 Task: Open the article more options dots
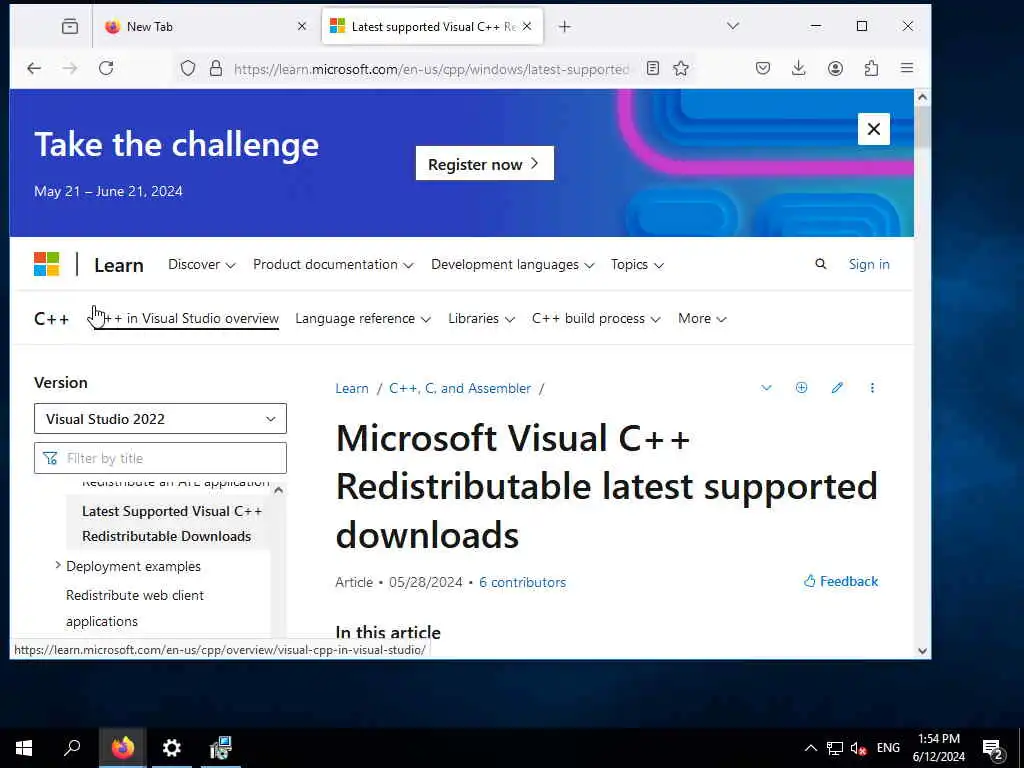(872, 388)
